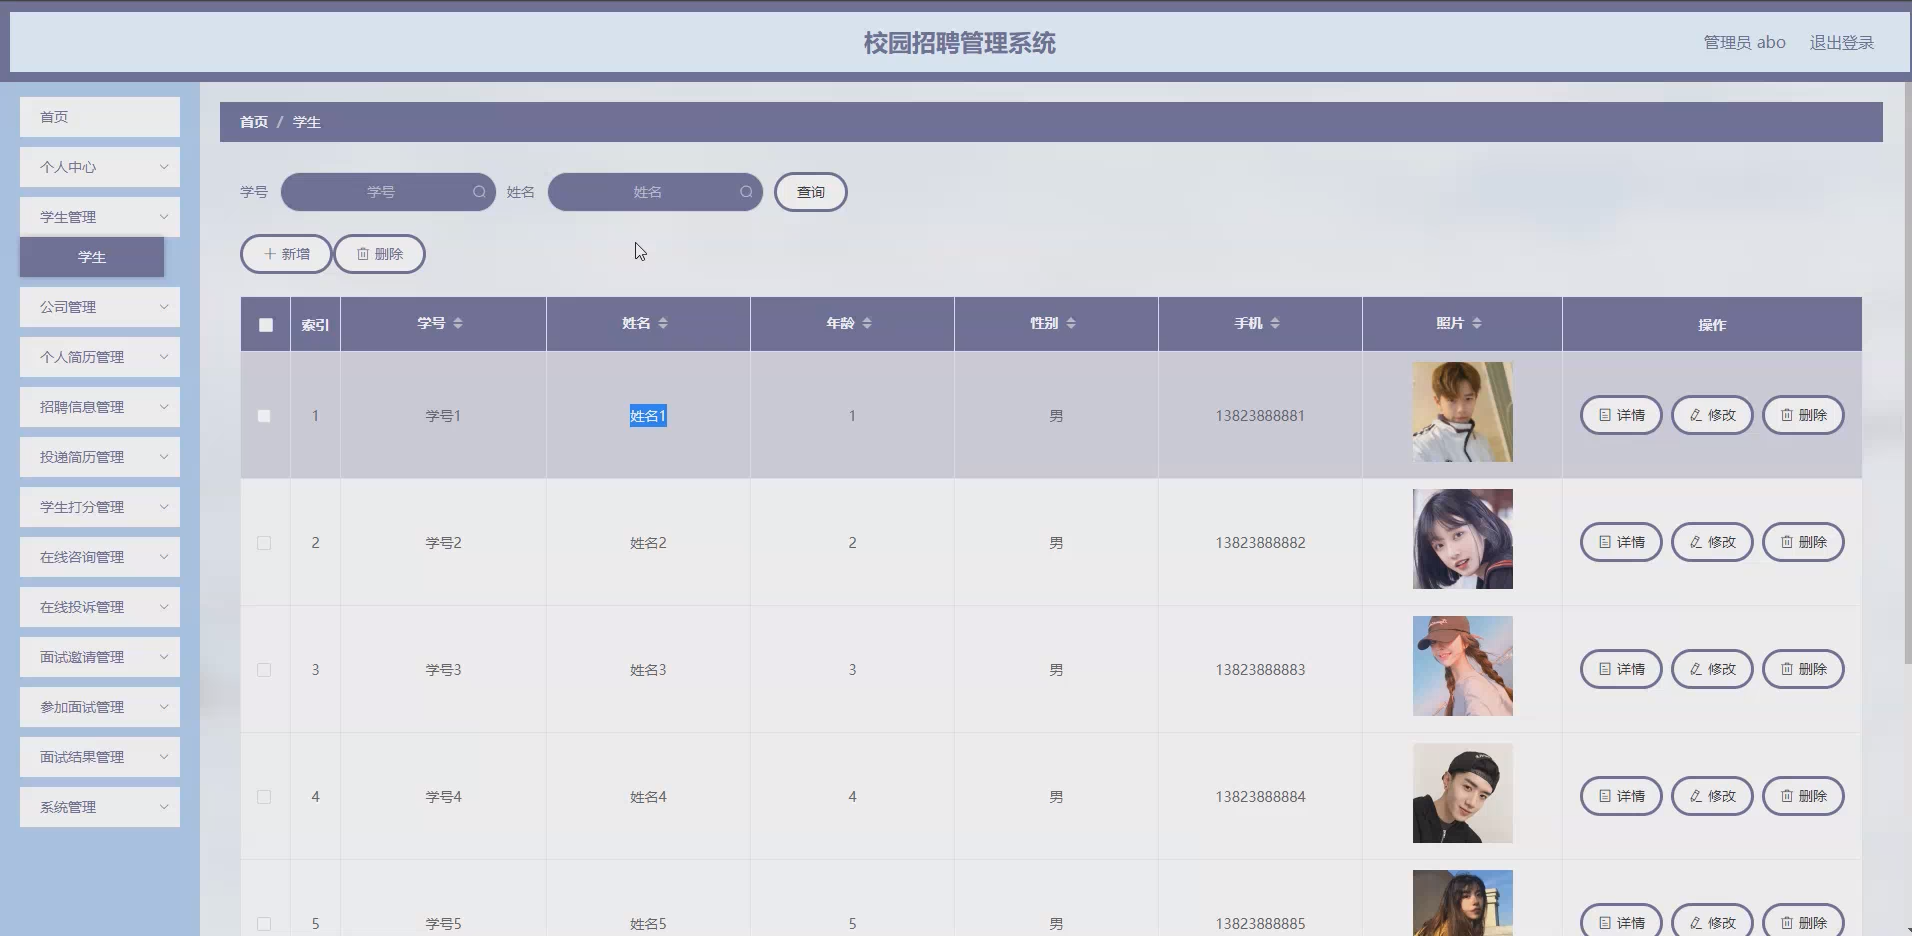Screen dimensions: 1912x936
Task: Click 删除 for 姓名2 row
Action: (1803, 542)
